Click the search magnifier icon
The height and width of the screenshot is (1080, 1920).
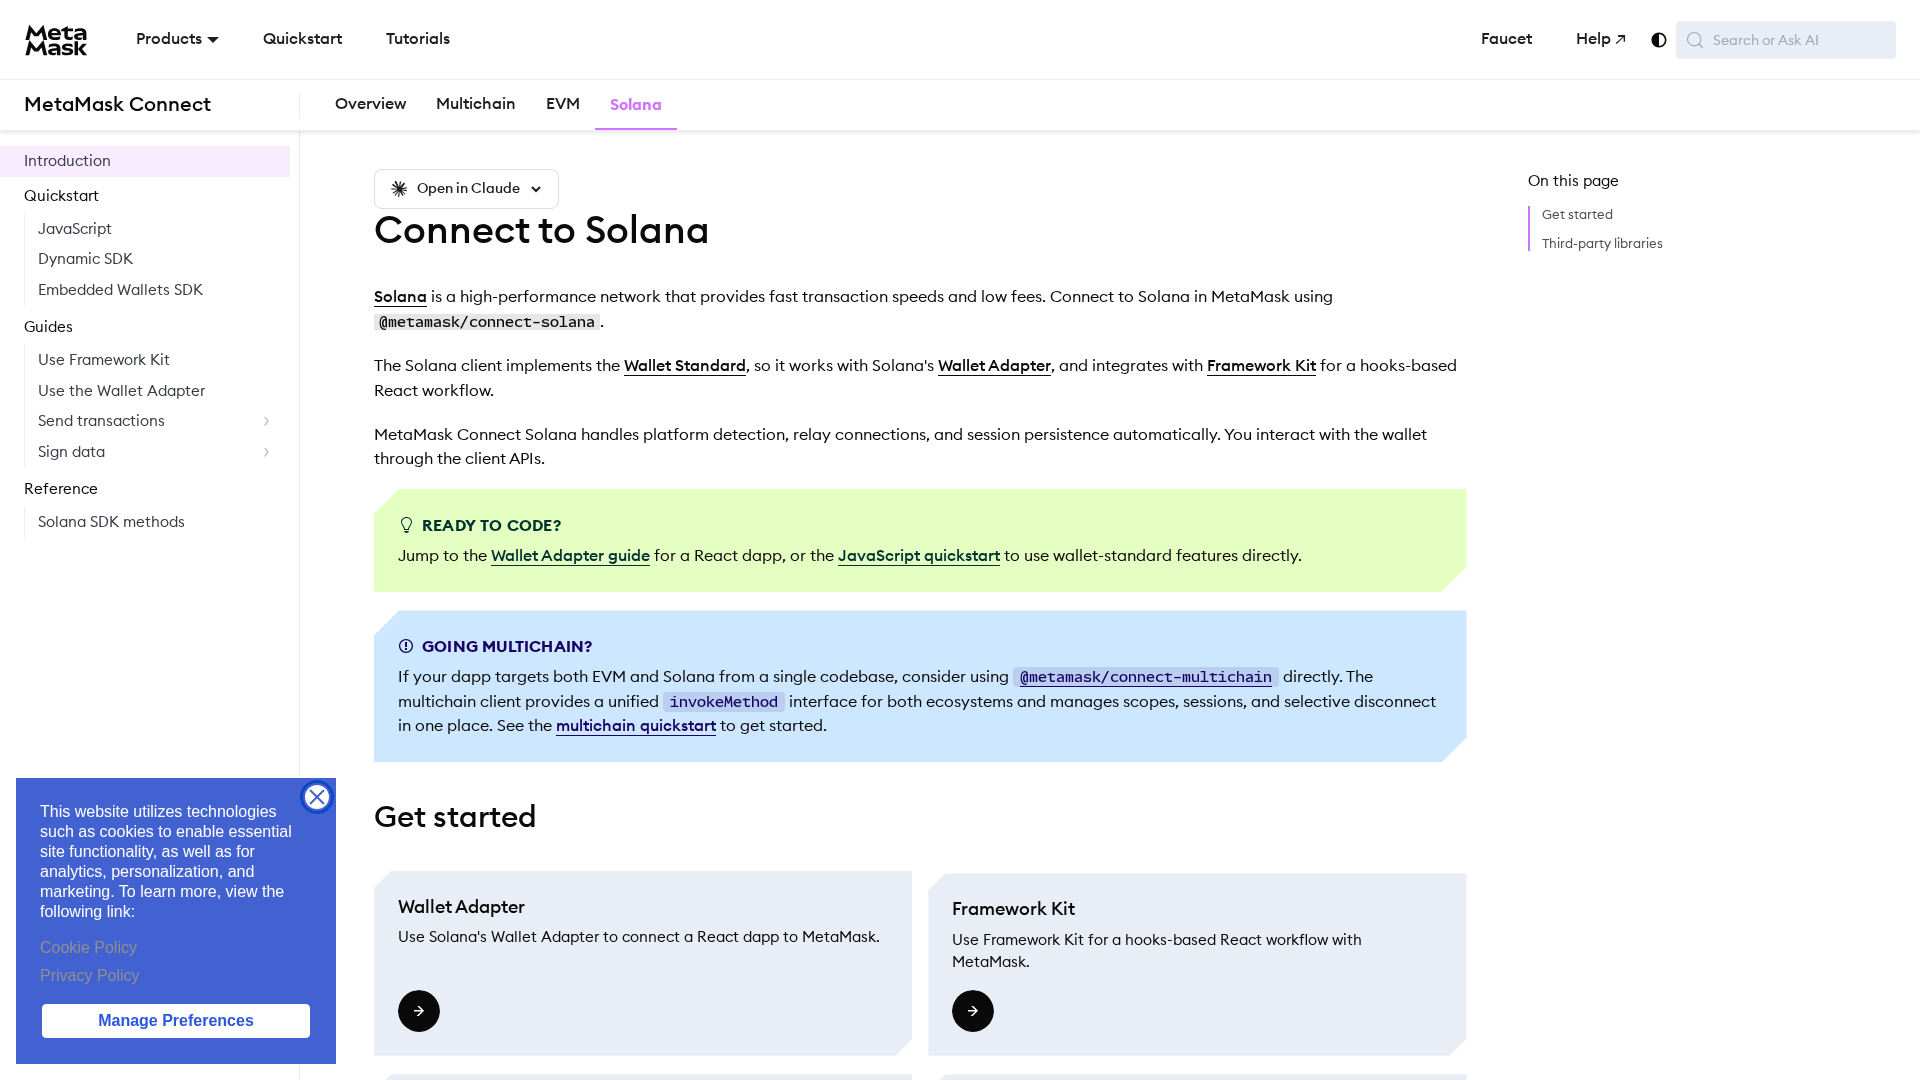pos(1695,40)
